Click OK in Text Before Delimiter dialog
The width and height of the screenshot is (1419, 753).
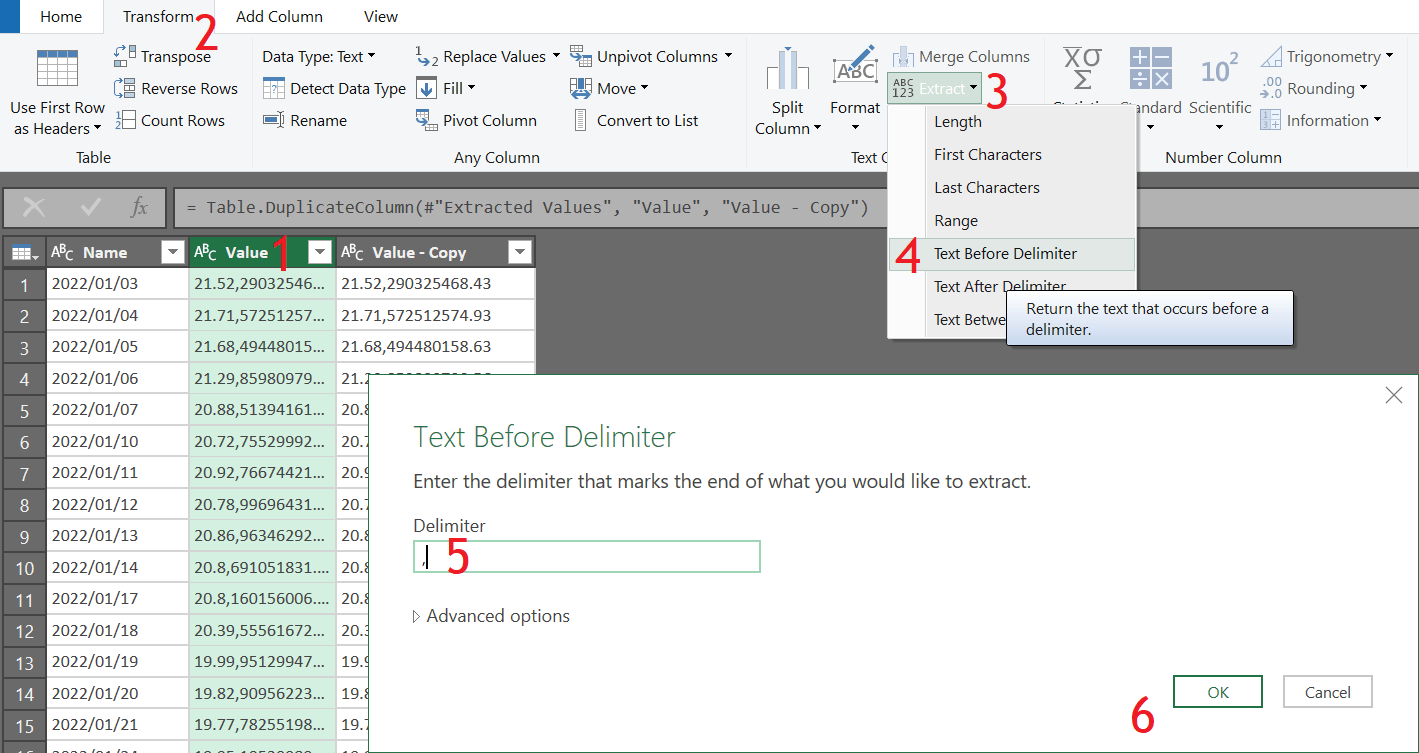point(1218,692)
